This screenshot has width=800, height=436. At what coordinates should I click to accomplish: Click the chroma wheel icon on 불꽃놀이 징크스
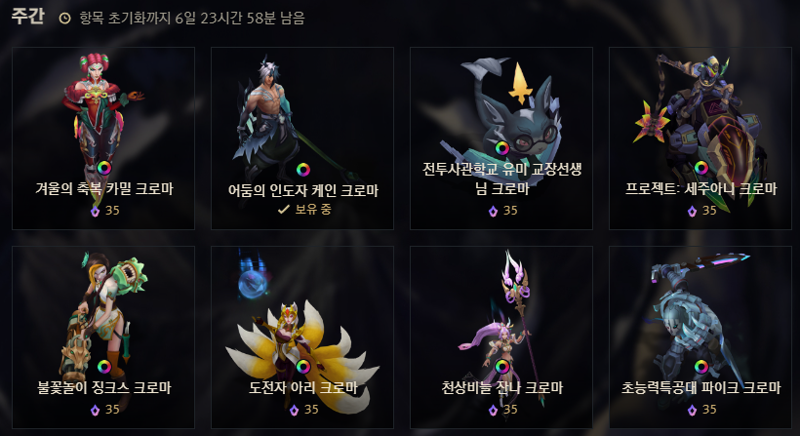104,367
